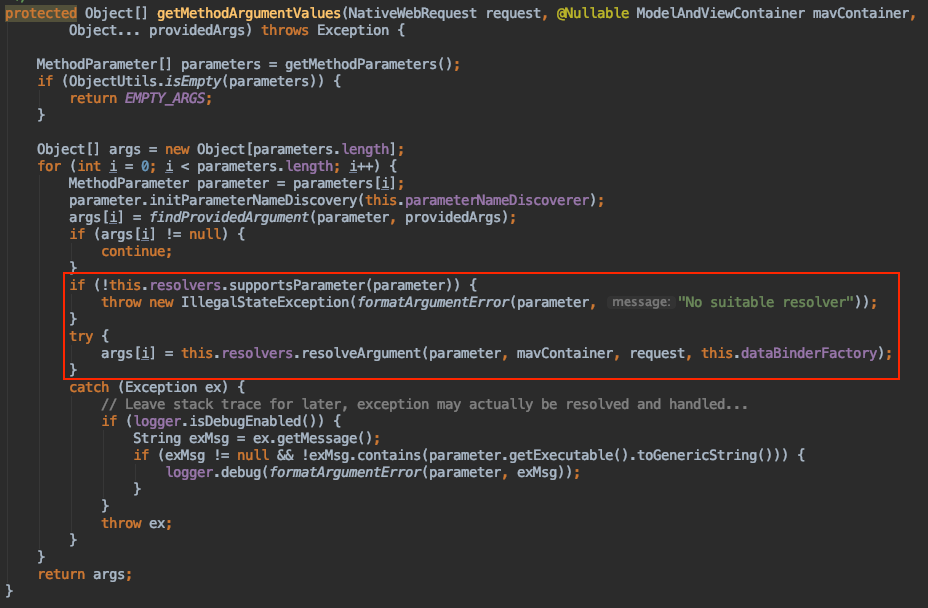Click toGenericString() call
Viewport: 928px width, 608px height.
coord(705,455)
